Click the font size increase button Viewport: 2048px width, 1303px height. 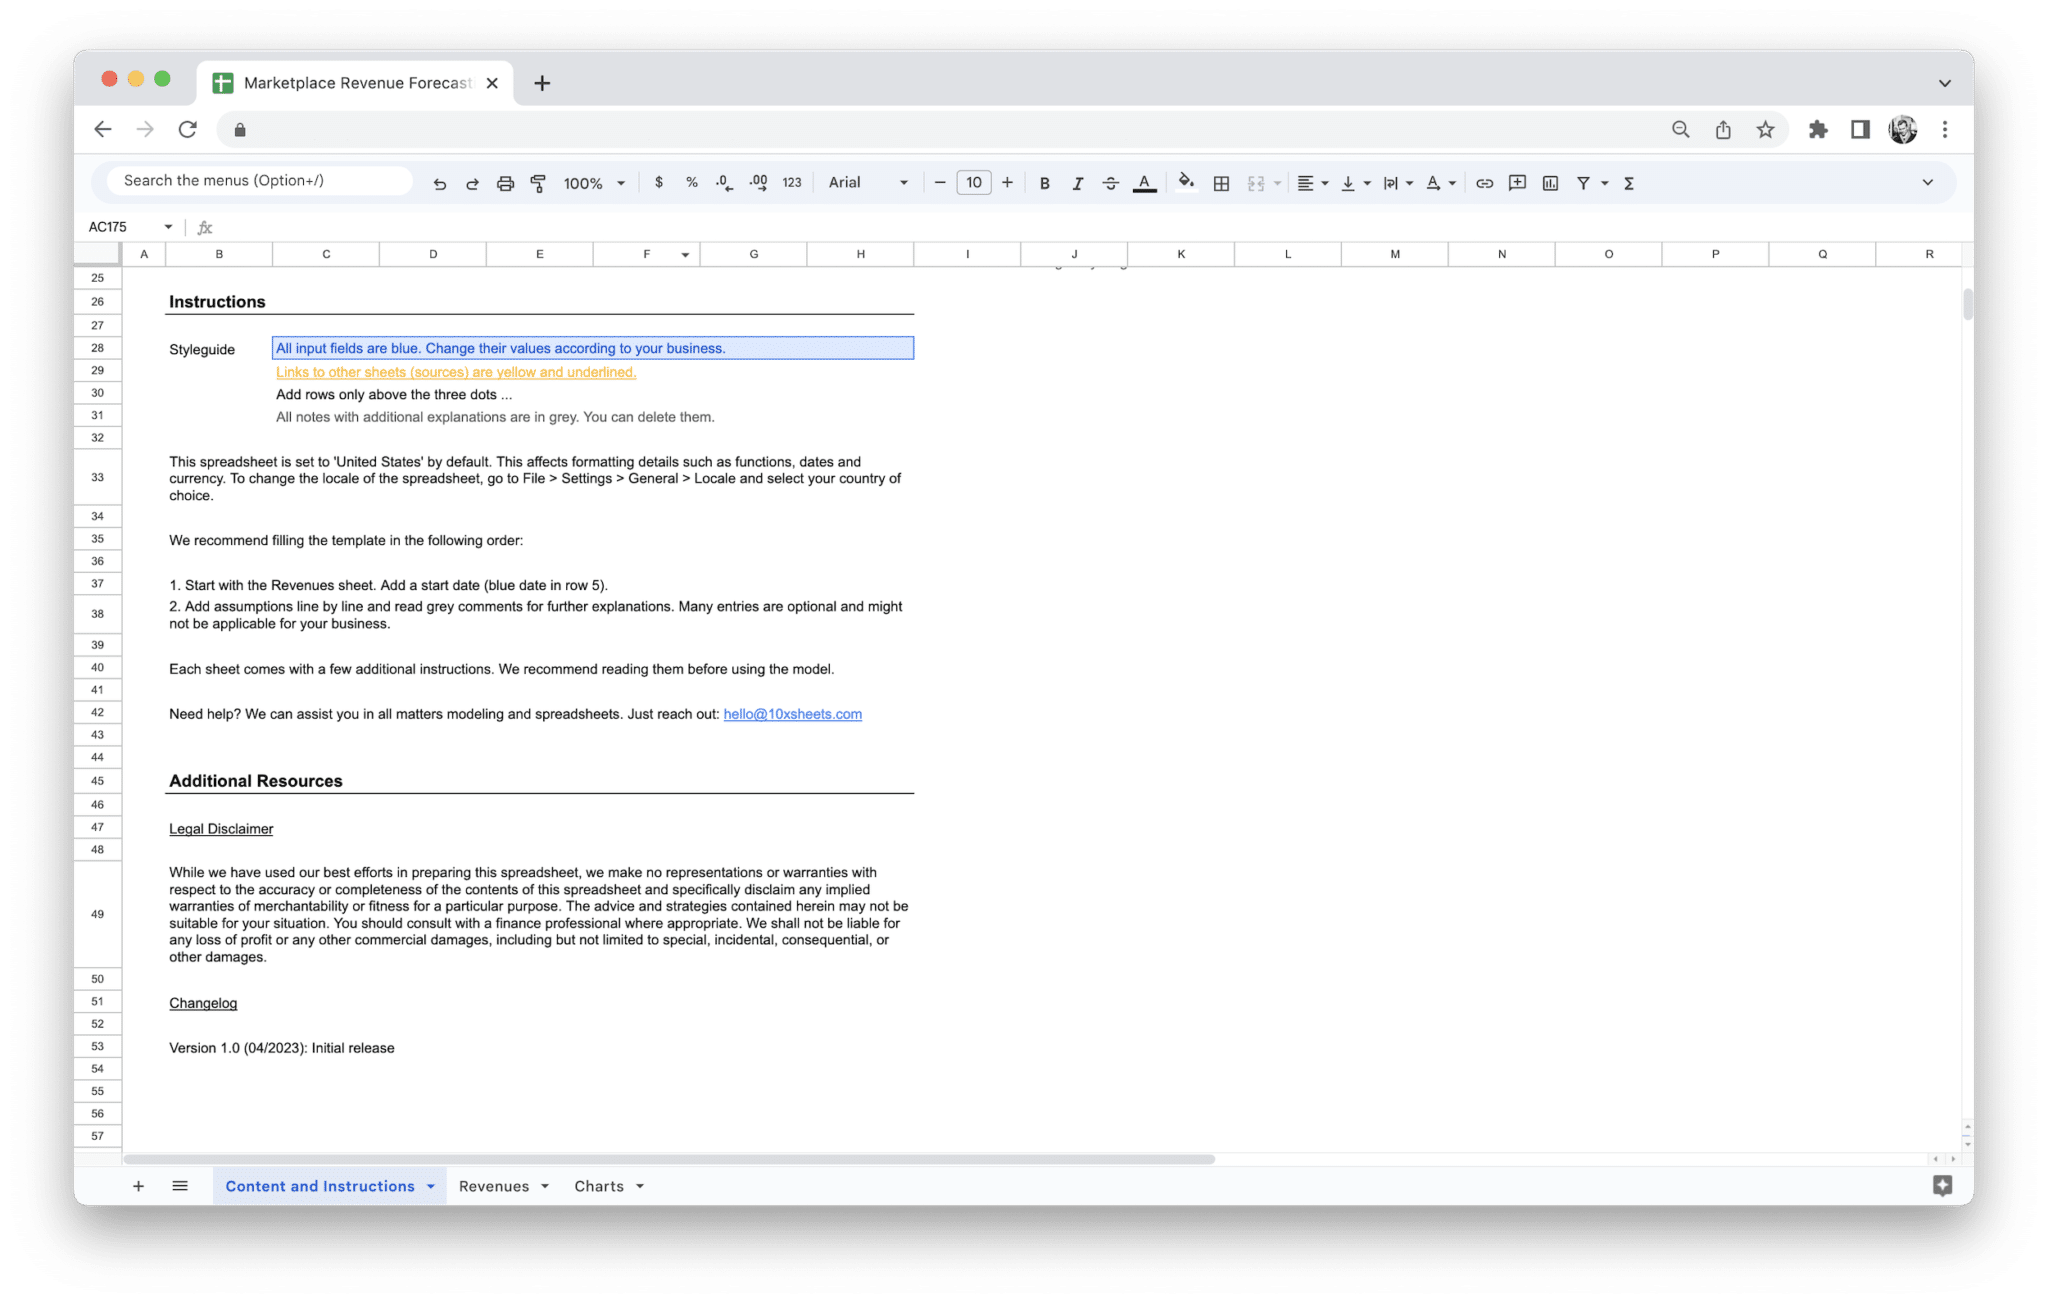1007,182
